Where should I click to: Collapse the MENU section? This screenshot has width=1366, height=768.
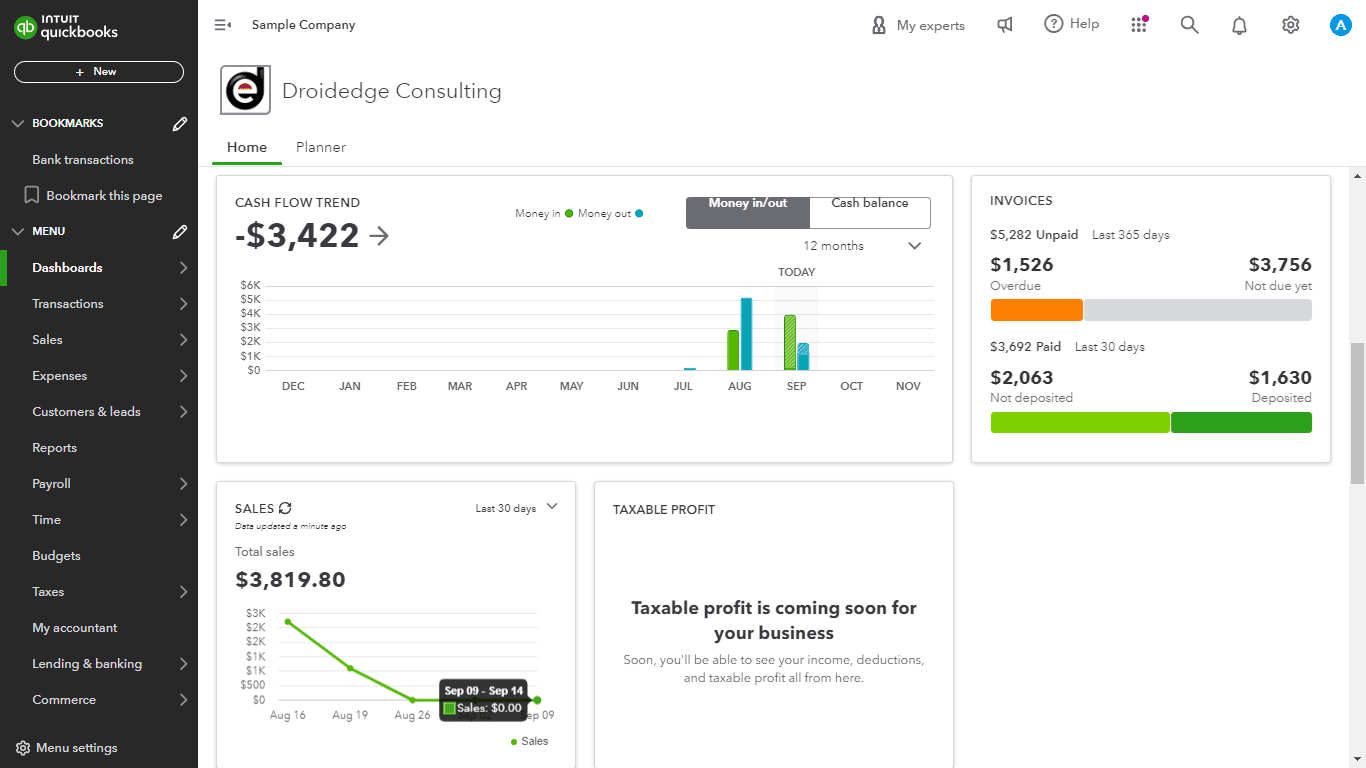(x=17, y=232)
